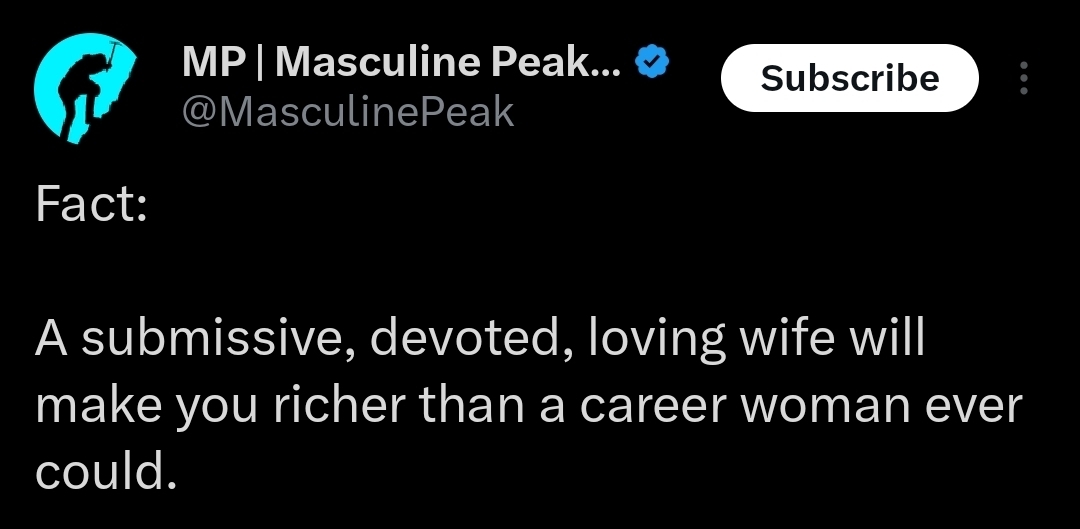Open the Masculine Peak profile avatar

click(85, 88)
